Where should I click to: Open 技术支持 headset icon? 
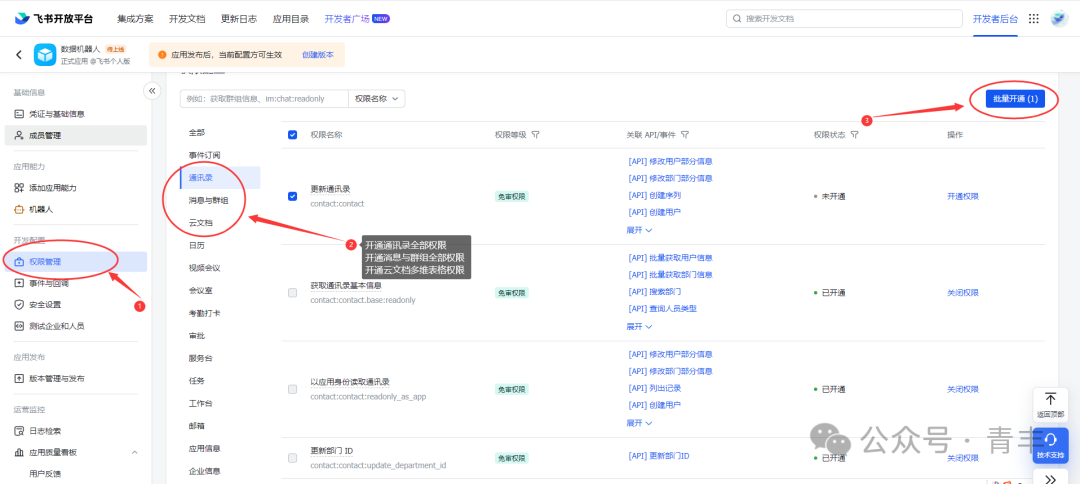coord(1050,440)
